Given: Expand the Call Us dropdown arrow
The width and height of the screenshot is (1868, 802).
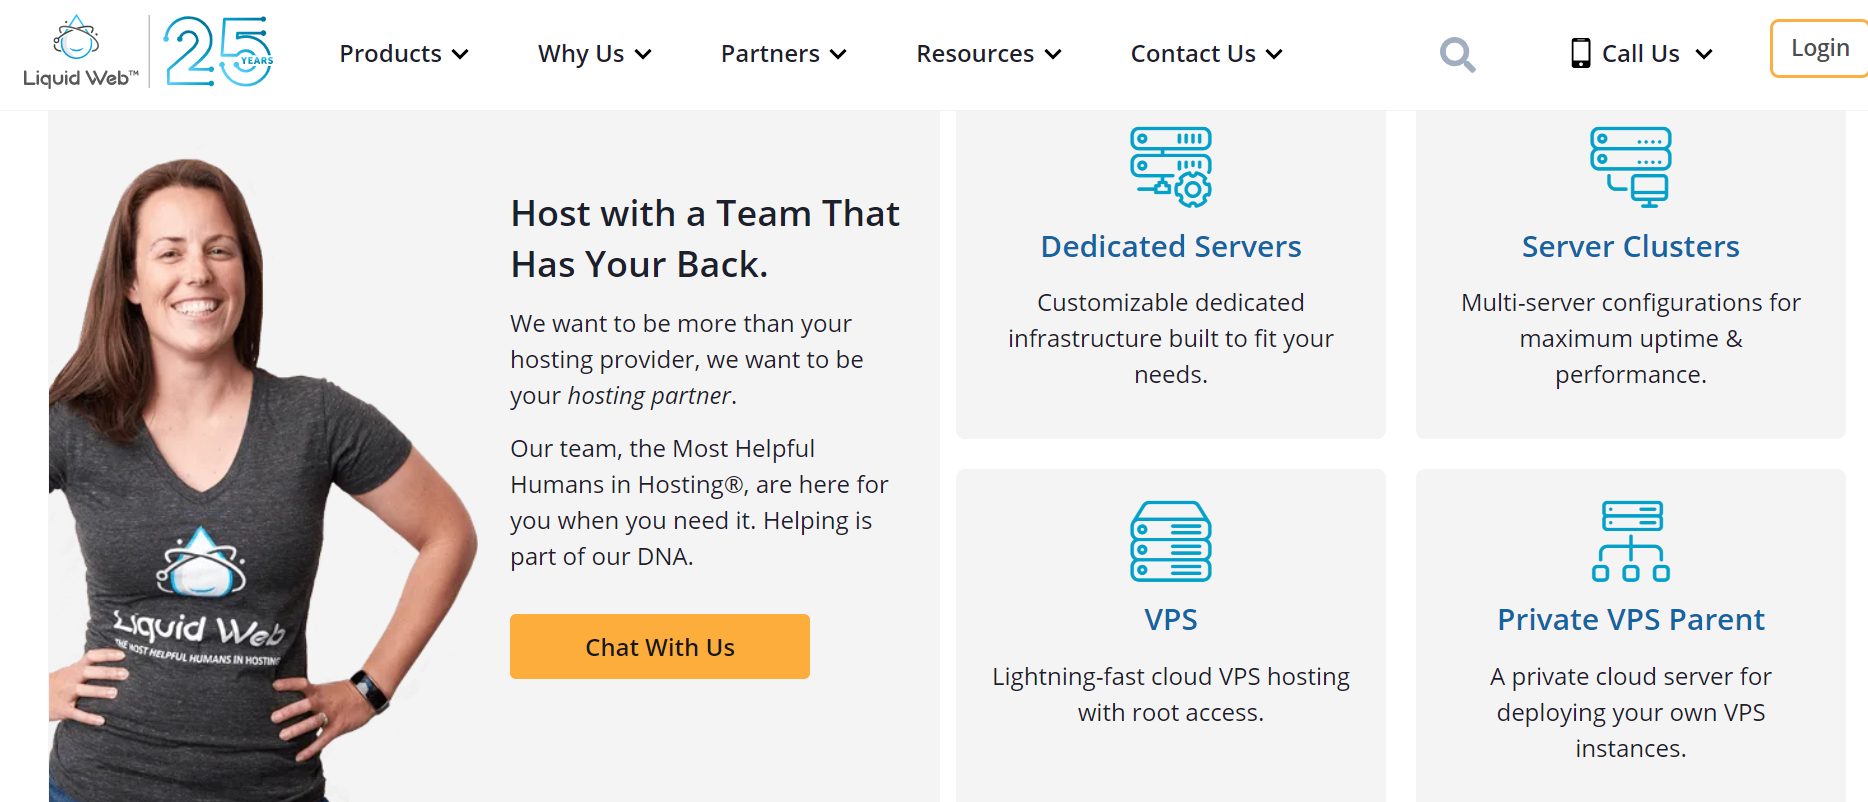Looking at the screenshot, I should [x=1704, y=54].
